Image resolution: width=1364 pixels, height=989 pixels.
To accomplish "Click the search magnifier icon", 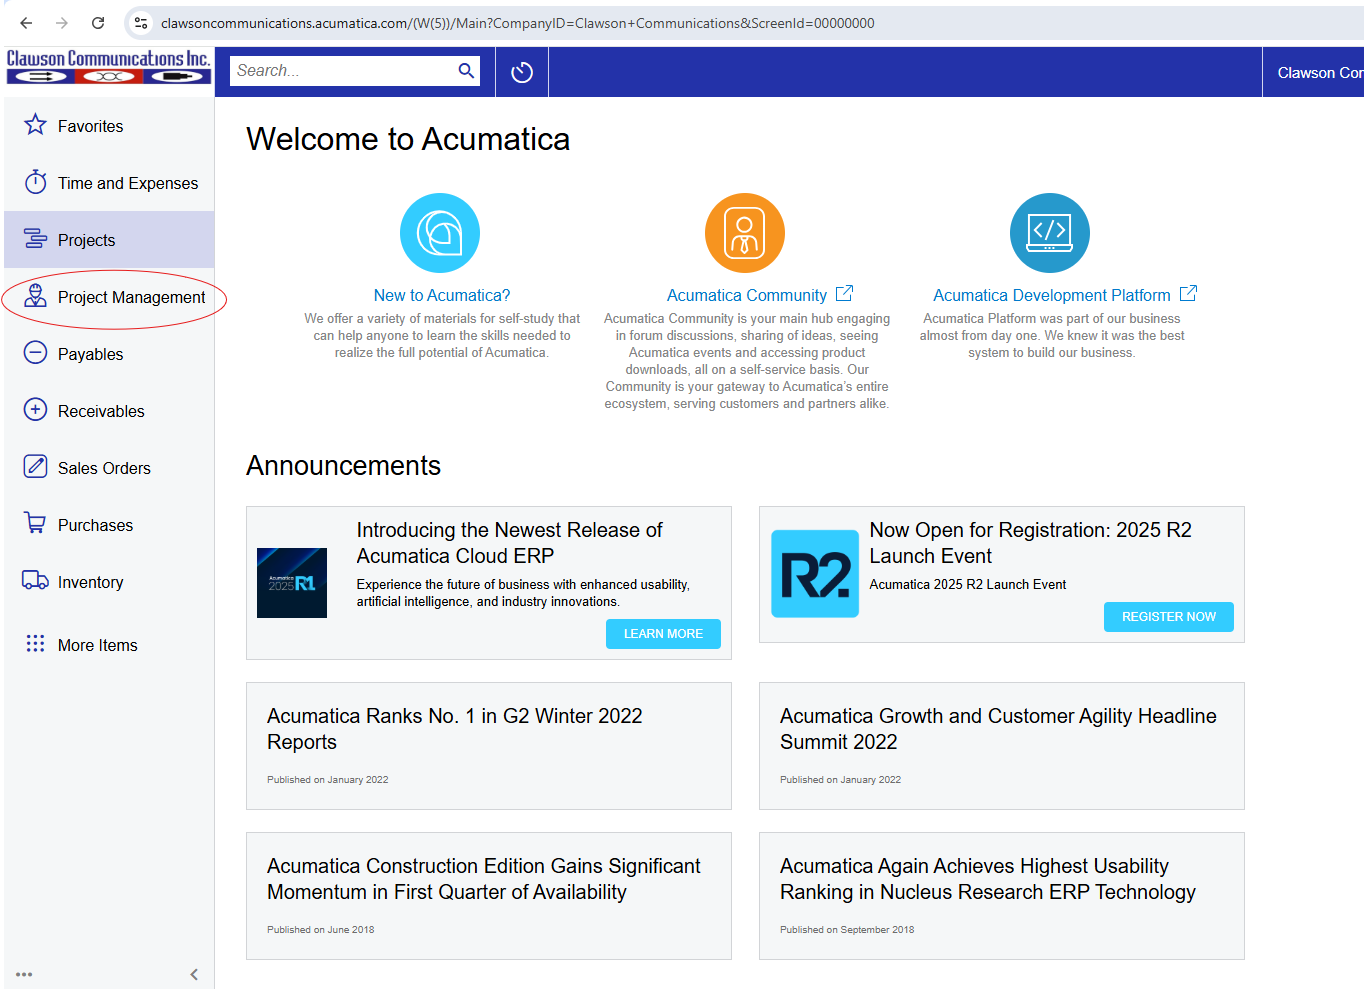I will pos(466,71).
